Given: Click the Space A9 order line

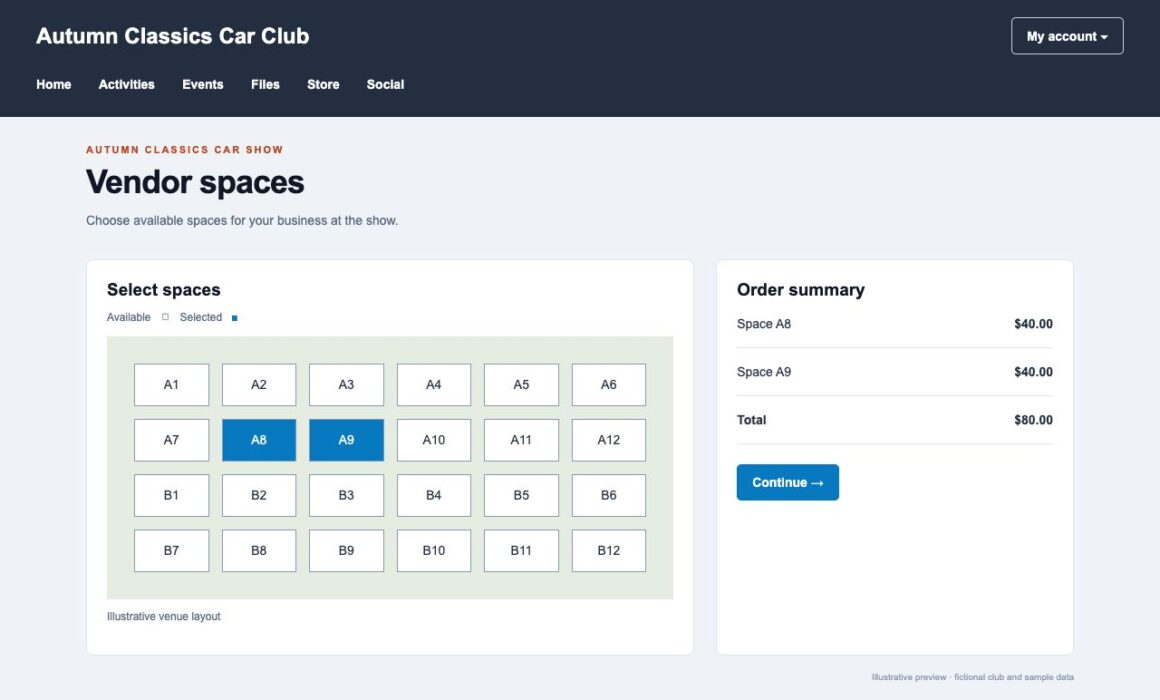Looking at the screenshot, I should click(894, 372).
